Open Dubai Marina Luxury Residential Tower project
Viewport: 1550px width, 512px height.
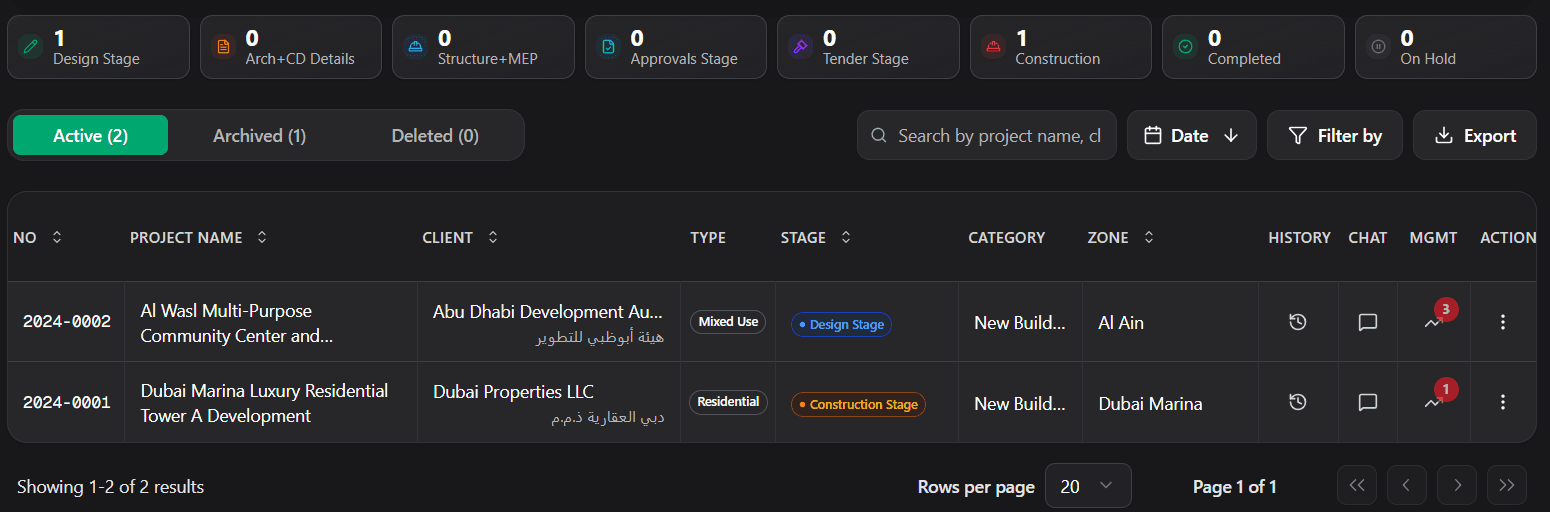pyautogui.click(x=264, y=403)
